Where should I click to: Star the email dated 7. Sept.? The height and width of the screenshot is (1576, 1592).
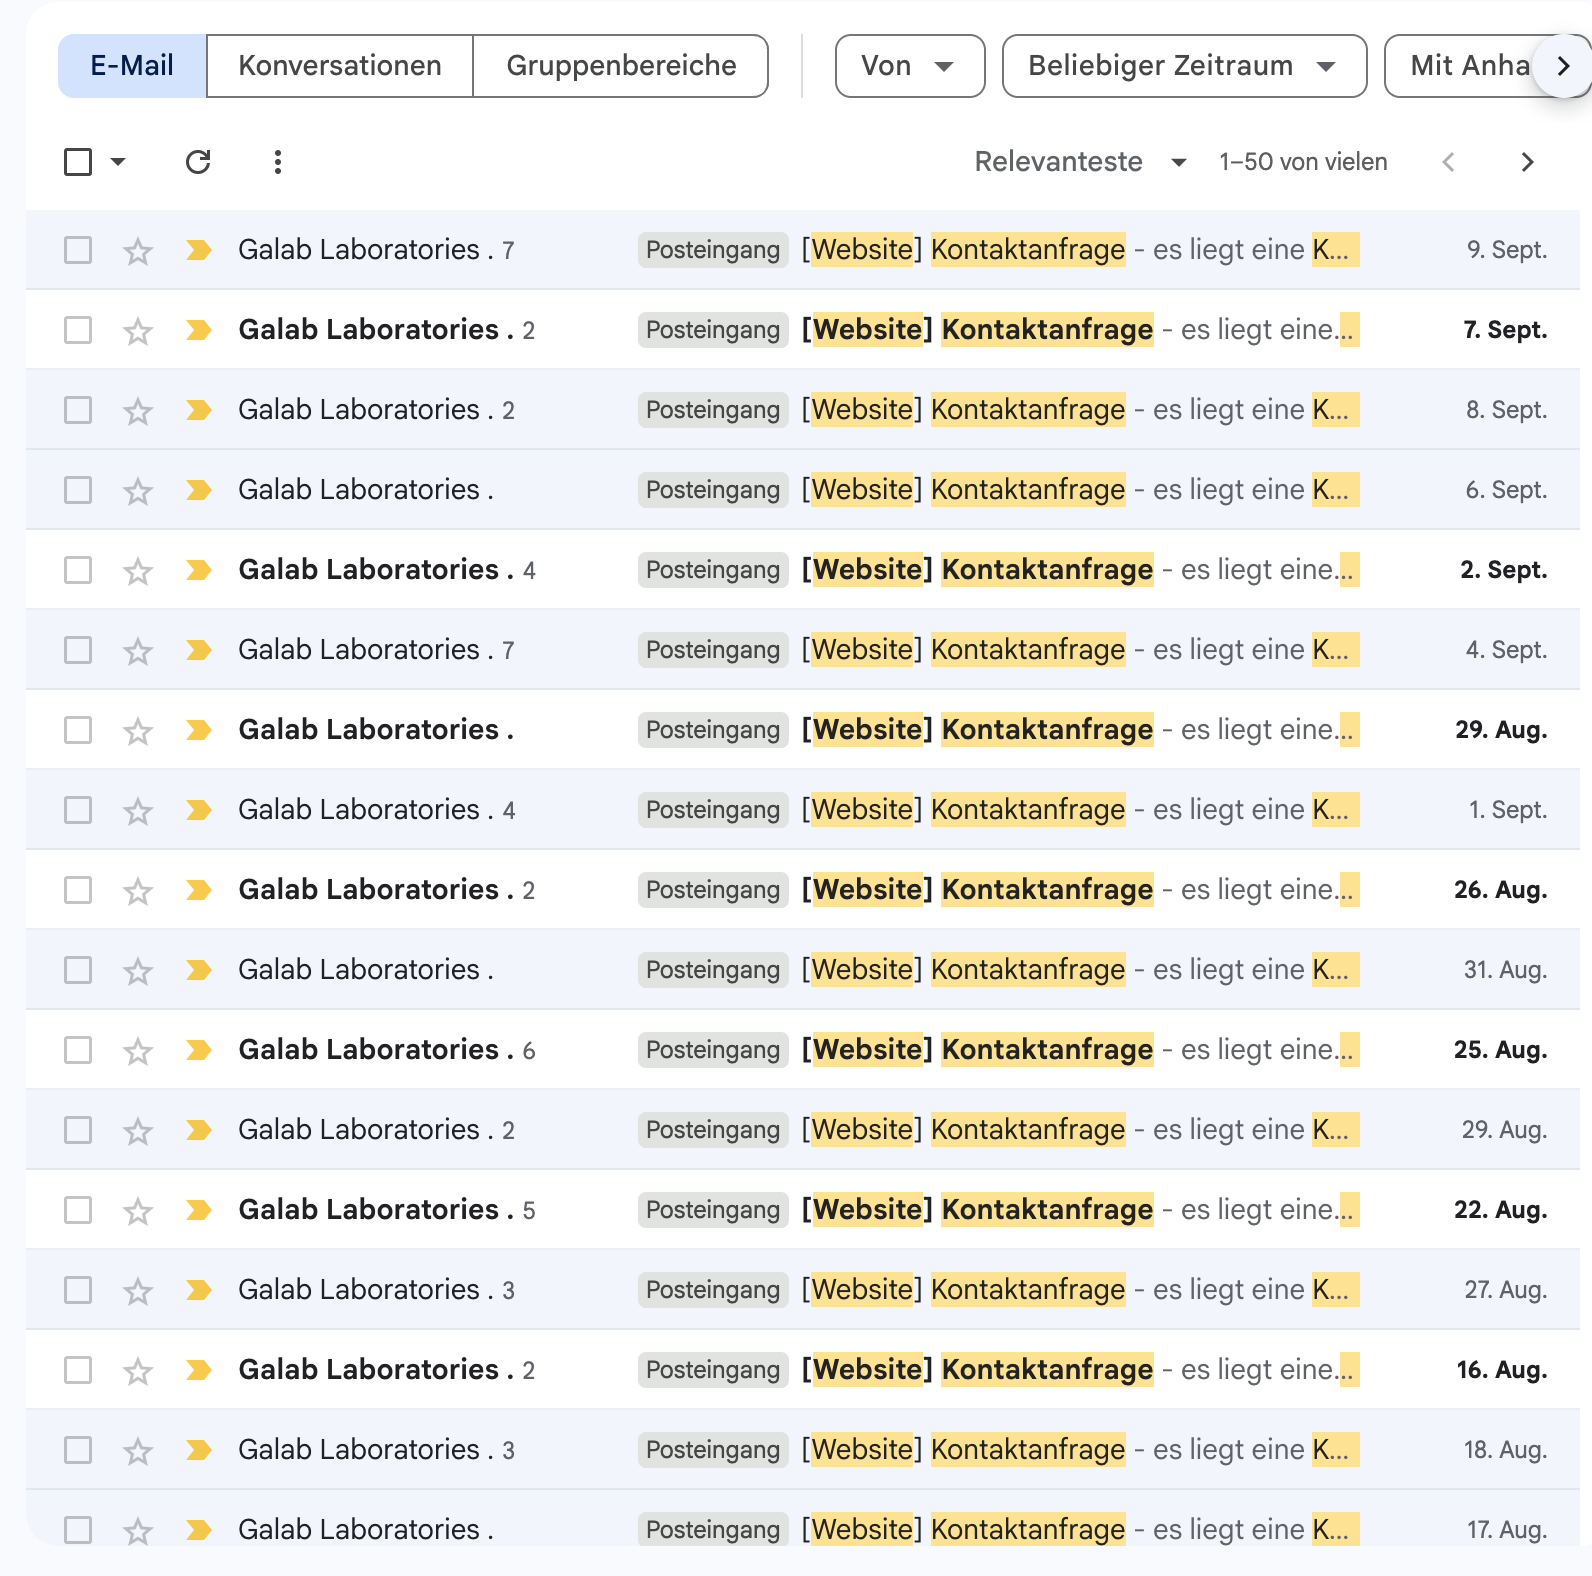pos(138,330)
